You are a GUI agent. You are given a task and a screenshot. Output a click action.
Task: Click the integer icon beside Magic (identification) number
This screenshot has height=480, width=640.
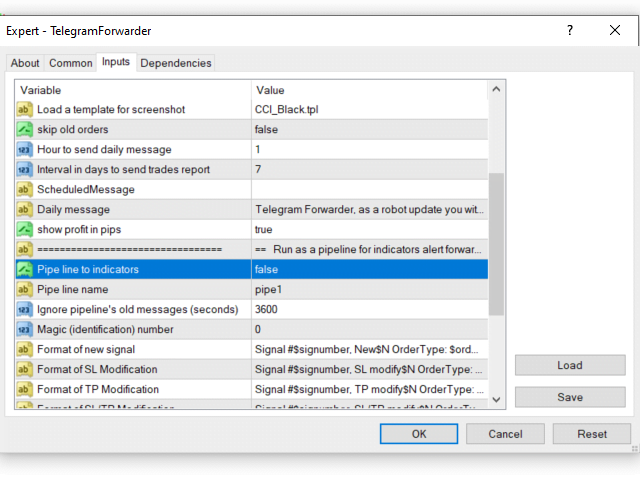pyautogui.click(x=24, y=329)
